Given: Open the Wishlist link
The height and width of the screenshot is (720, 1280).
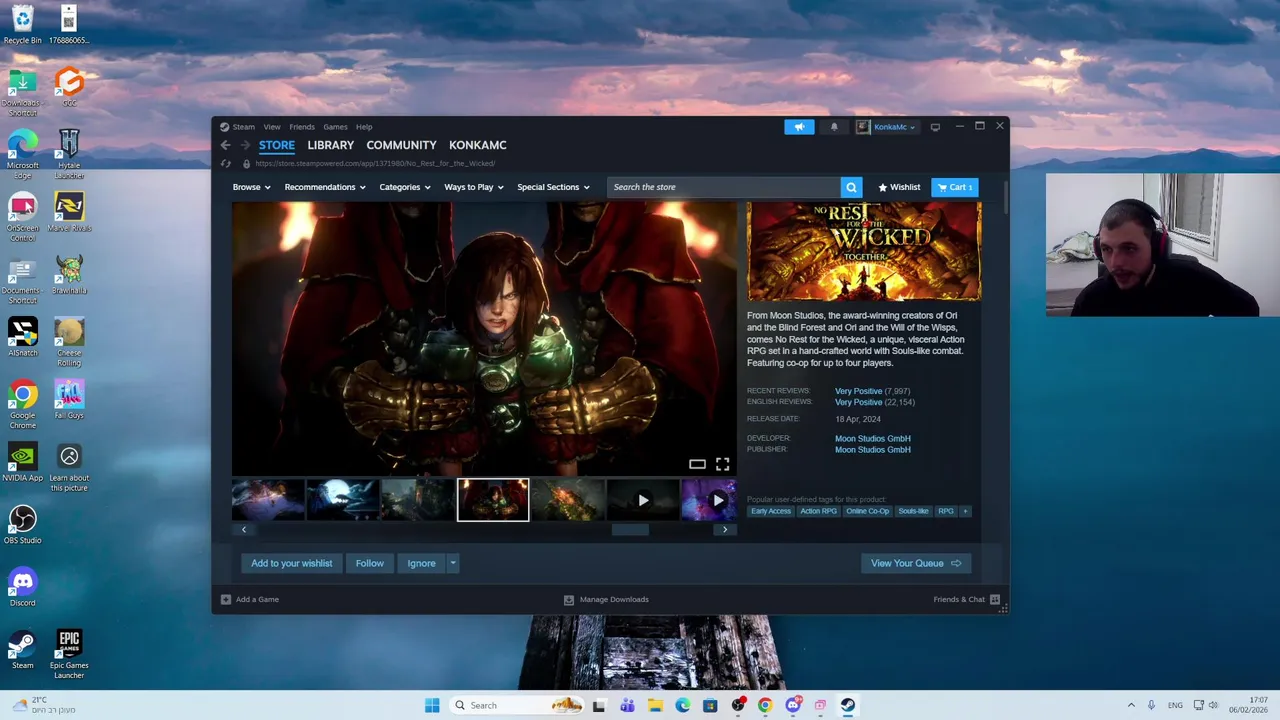Looking at the screenshot, I should [x=899, y=187].
